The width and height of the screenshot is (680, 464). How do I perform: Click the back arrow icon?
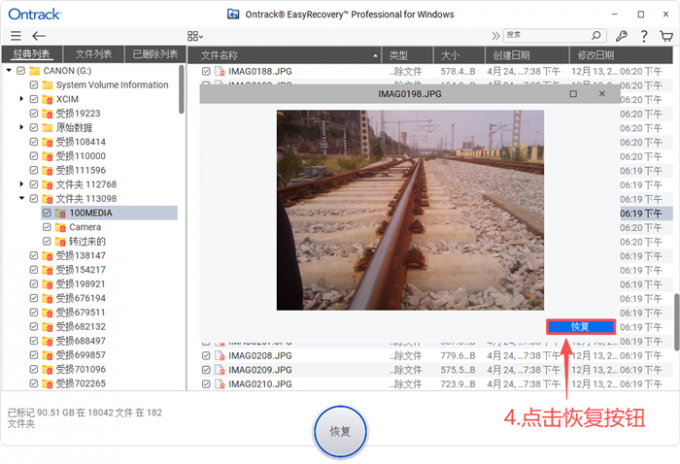40,36
